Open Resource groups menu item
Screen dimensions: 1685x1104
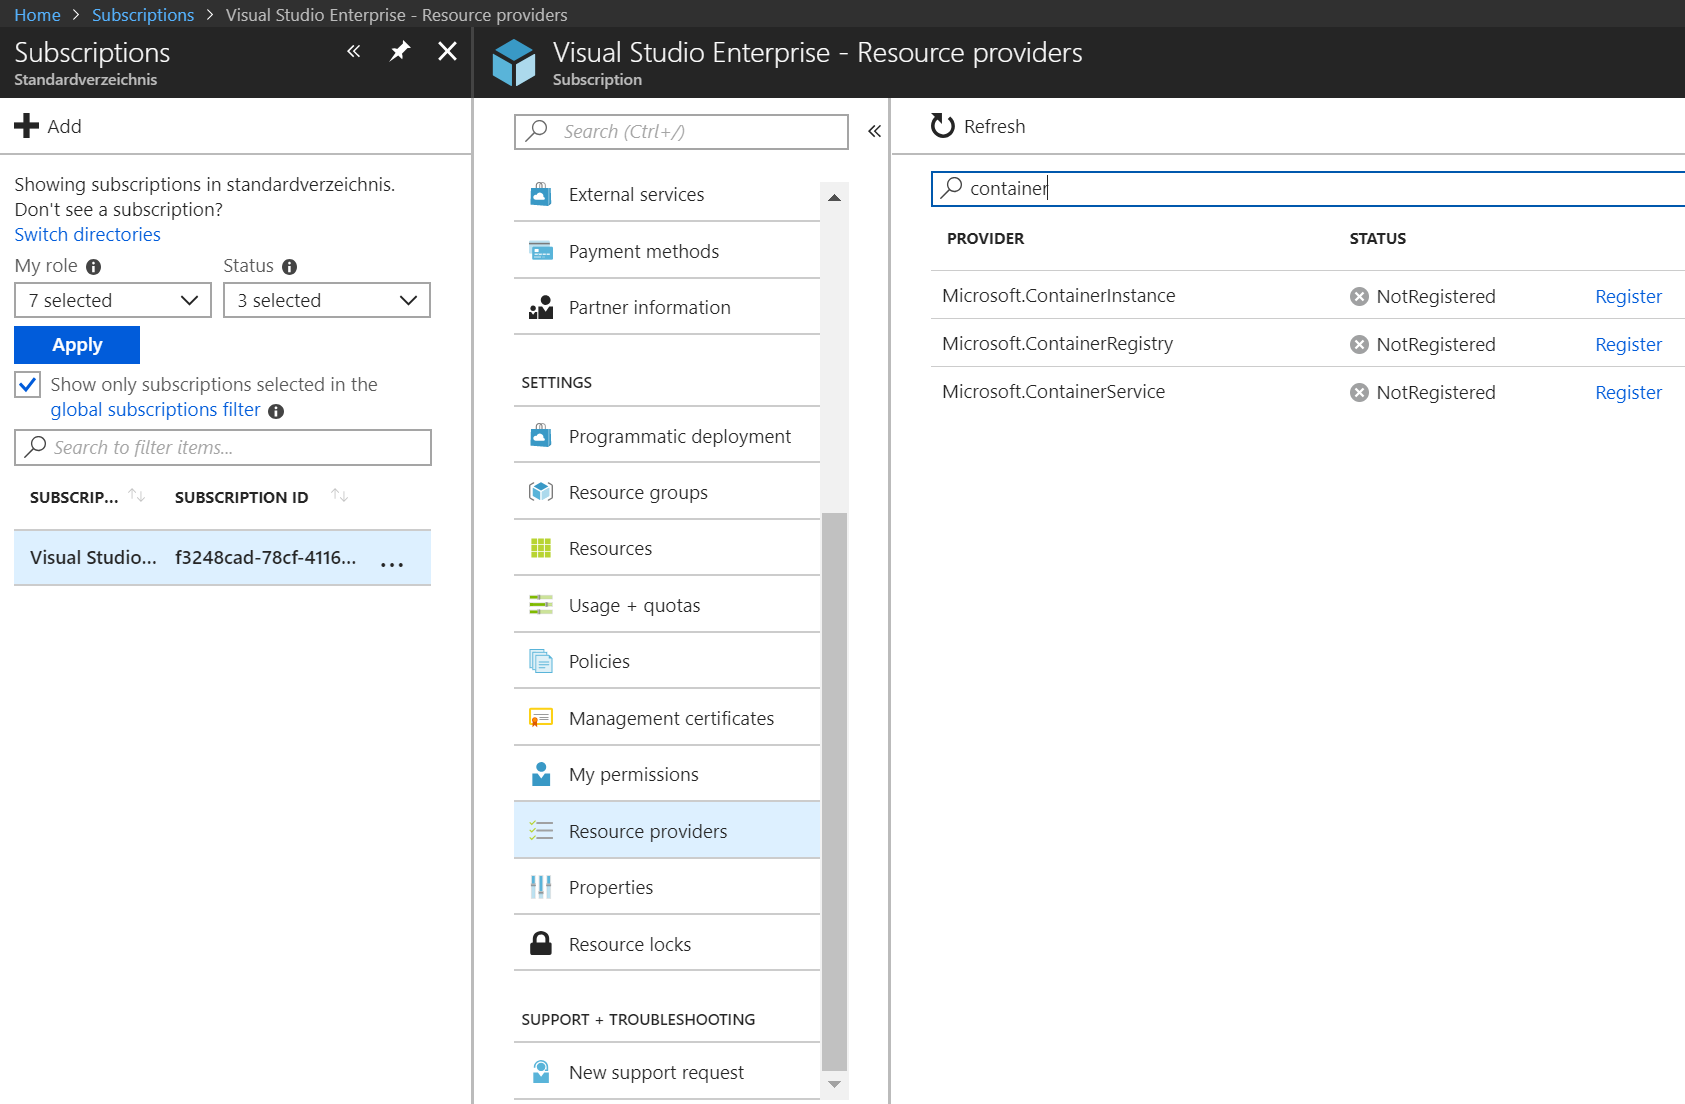[x=667, y=492]
